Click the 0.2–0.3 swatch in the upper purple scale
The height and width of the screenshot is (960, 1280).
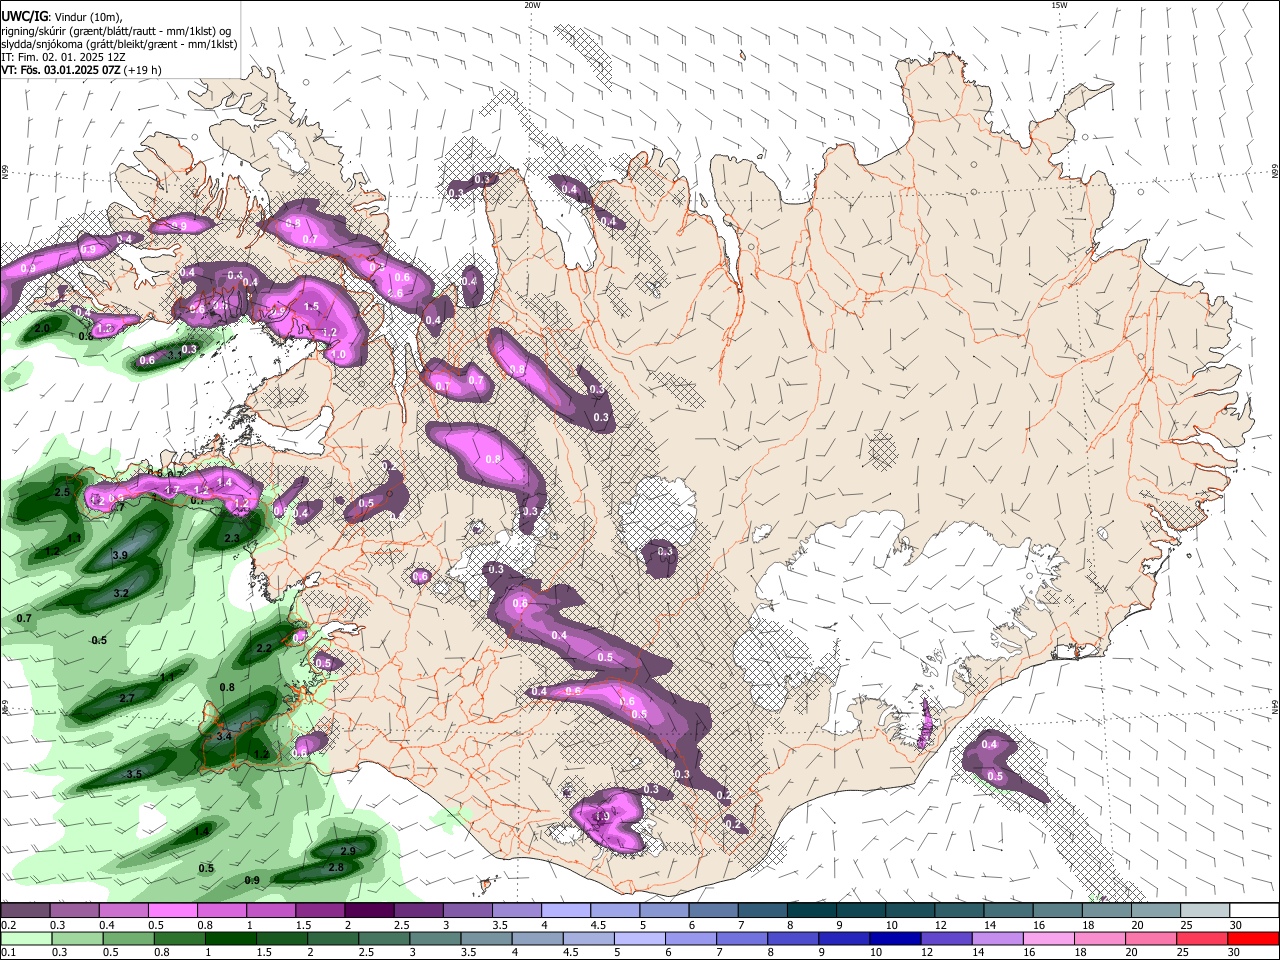point(25,911)
